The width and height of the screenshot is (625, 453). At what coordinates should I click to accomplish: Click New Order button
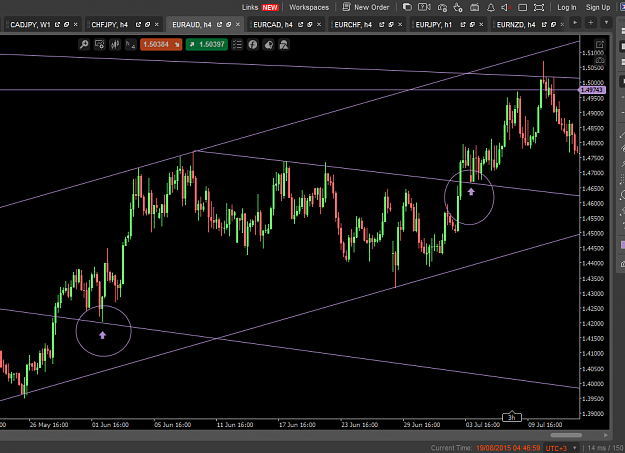click(366, 7)
